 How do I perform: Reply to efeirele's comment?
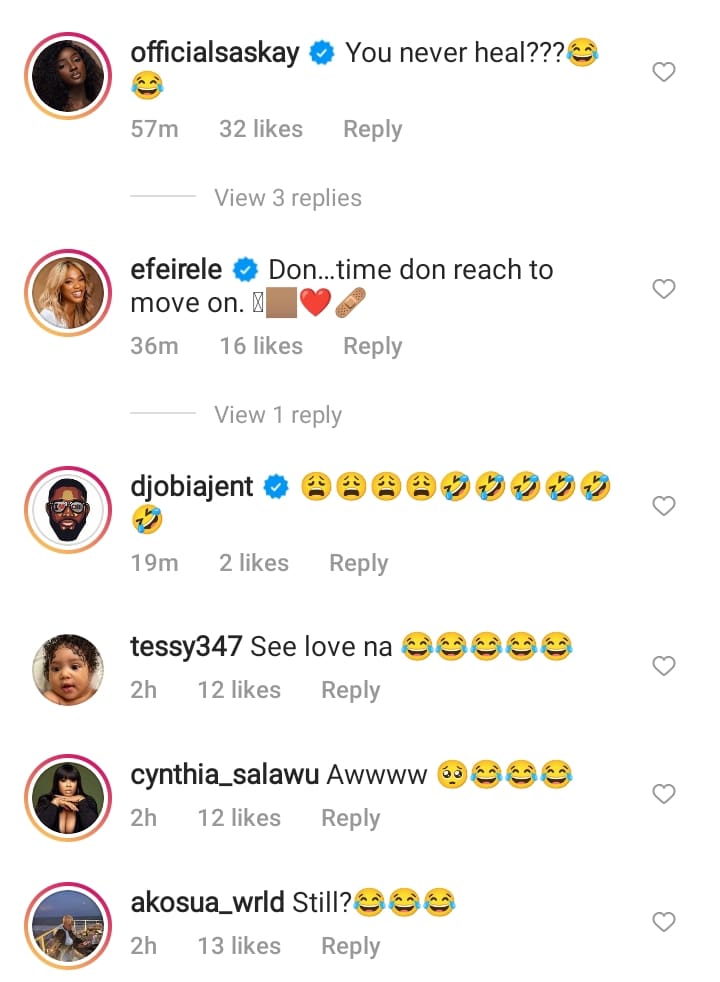coord(372,346)
